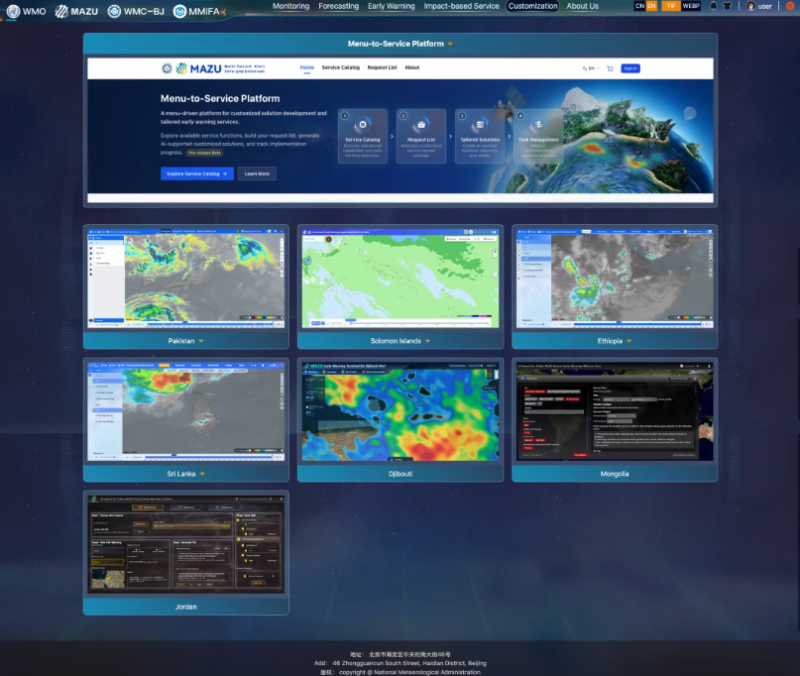Open notifications bell icon
Image resolution: width=800 pixels, height=676 pixels.
pos(713,6)
